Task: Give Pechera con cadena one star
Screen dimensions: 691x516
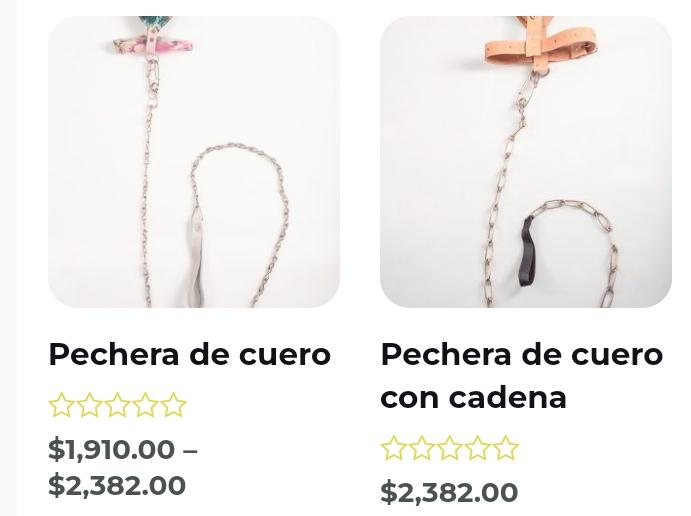Action: click(x=394, y=448)
